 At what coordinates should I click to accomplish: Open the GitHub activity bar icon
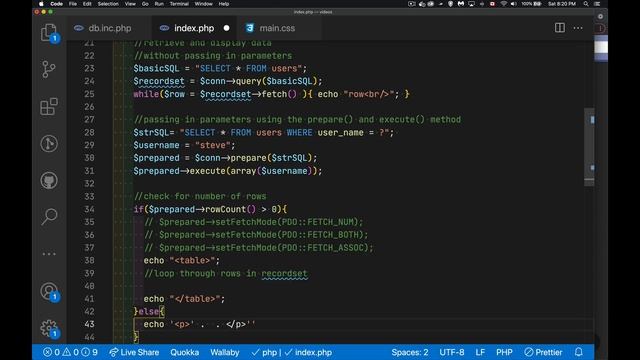(49, 180)
